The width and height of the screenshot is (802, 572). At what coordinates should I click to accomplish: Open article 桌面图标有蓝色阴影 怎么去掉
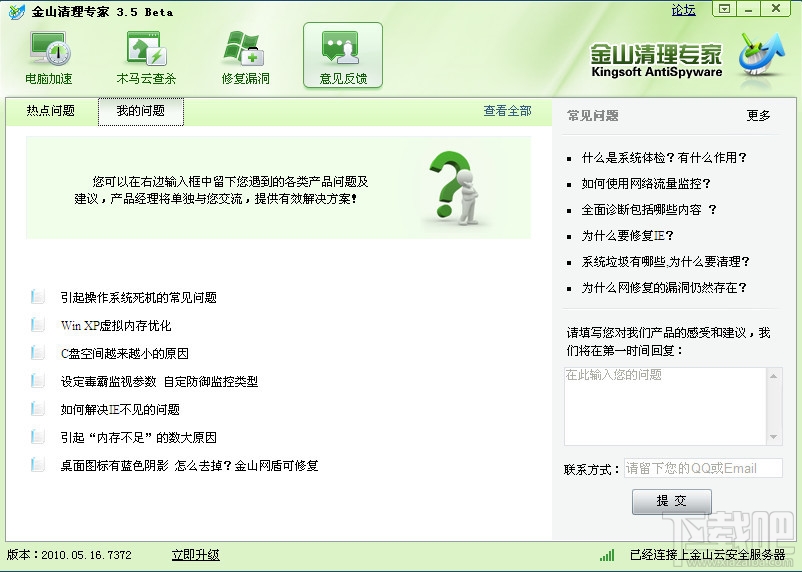pos(190,465)
